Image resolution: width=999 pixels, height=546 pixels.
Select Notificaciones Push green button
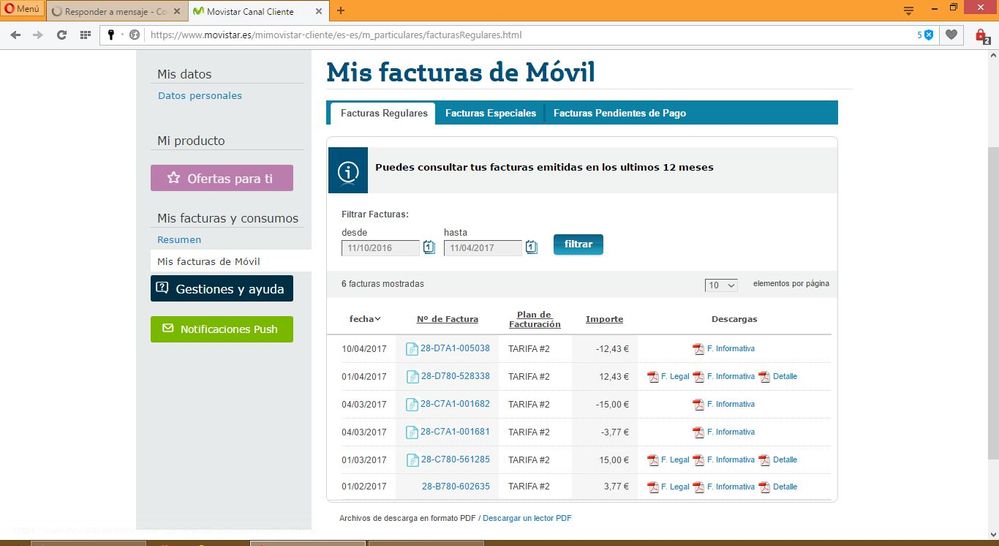(x=222, y=329)
